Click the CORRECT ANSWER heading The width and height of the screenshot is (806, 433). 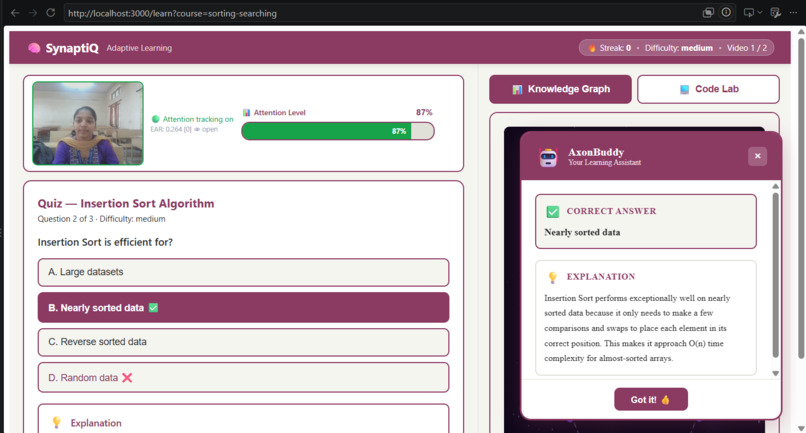coord(611,211)
